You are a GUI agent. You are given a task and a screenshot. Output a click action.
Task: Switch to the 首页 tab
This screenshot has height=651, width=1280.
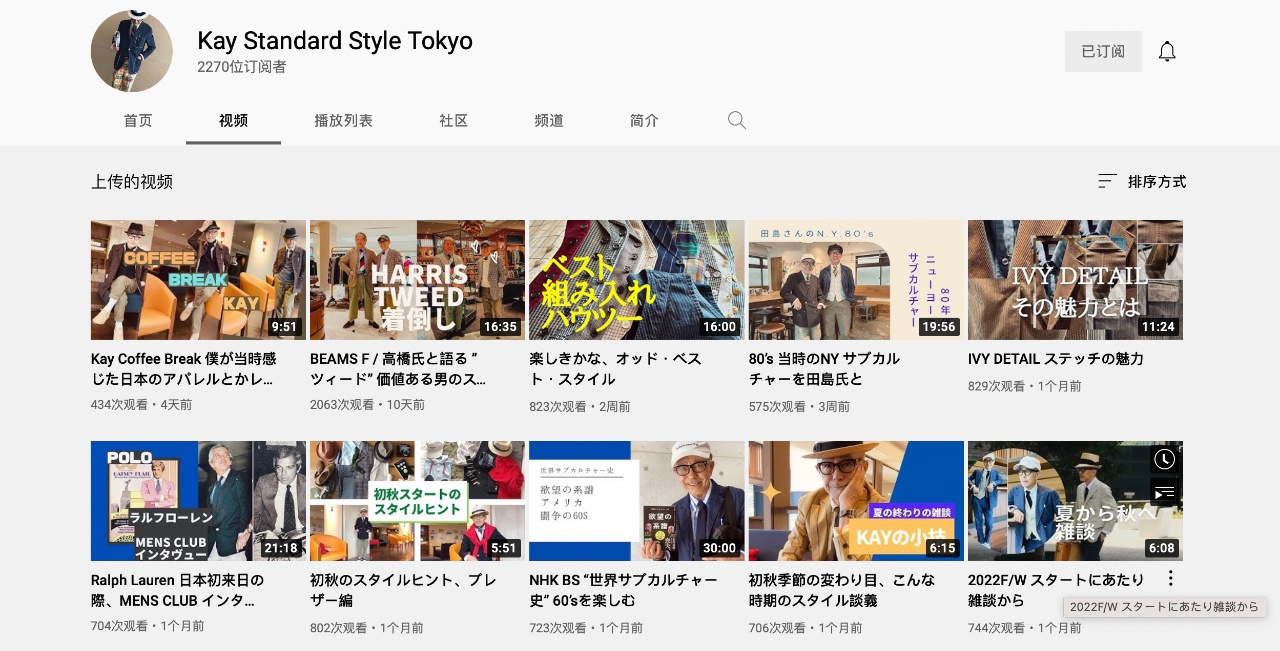[x=138, y=120]
